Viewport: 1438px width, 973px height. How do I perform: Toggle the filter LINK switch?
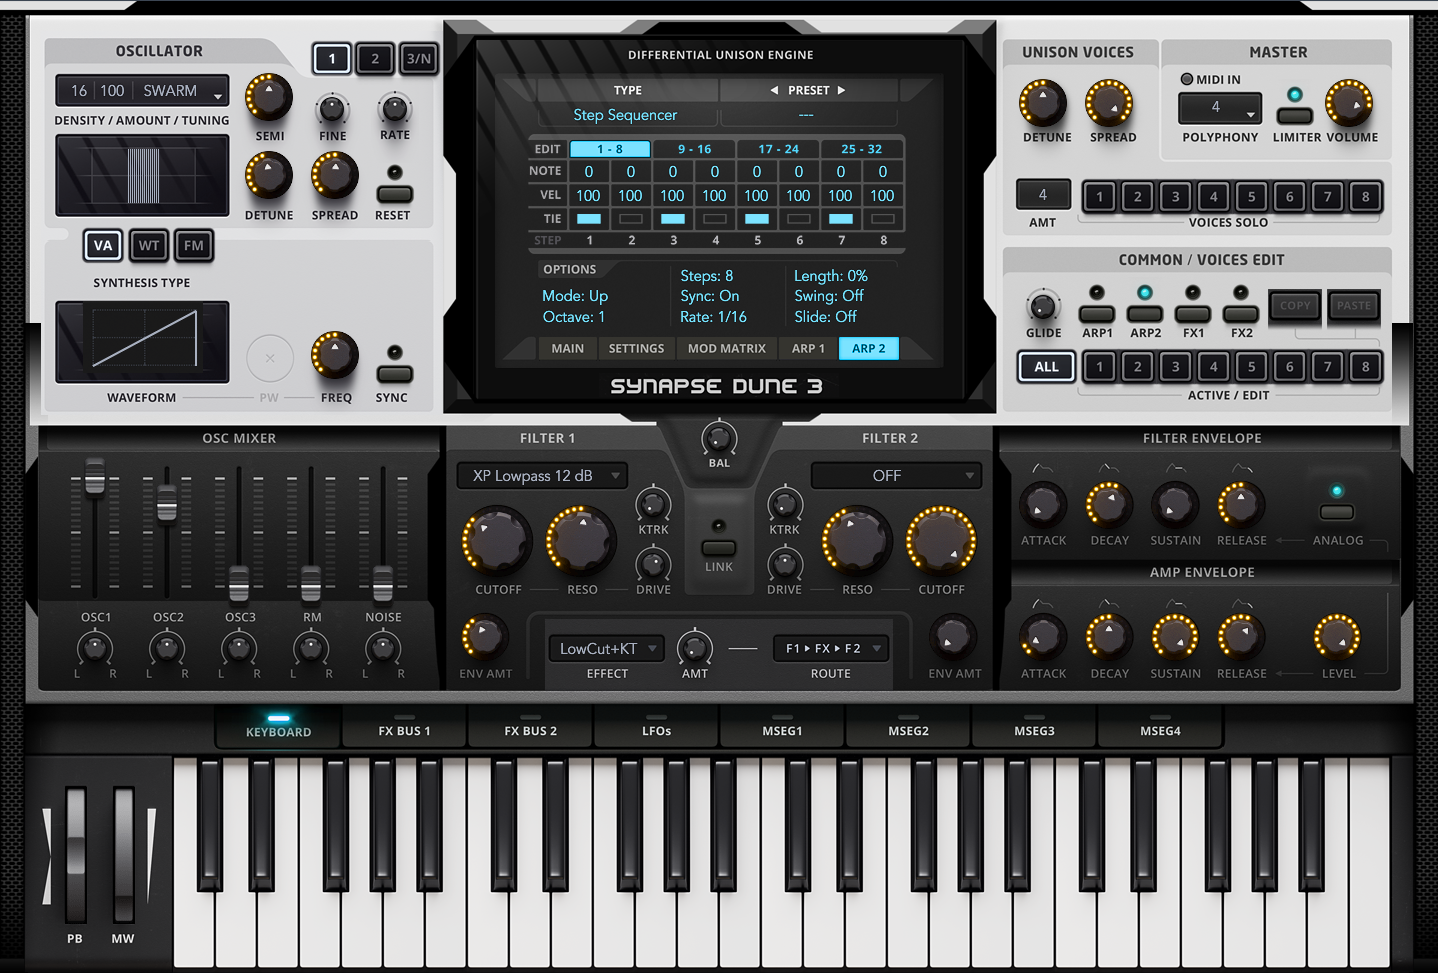coord(719,548)
